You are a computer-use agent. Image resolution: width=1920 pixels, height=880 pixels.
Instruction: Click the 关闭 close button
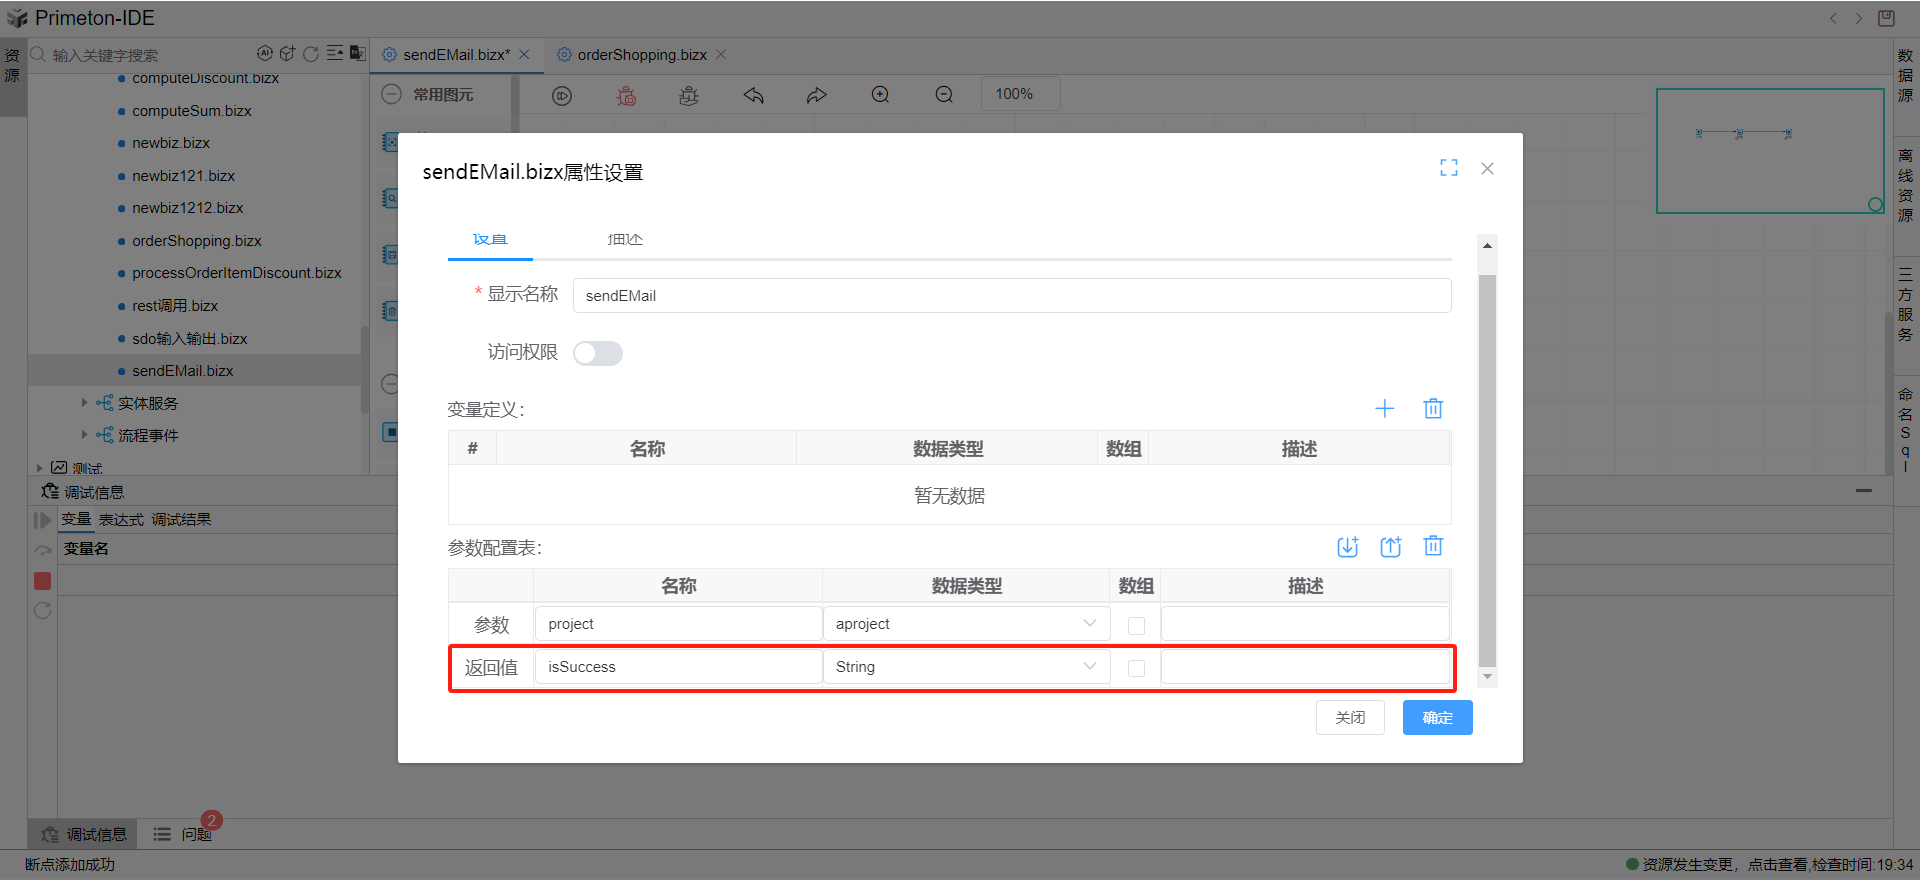(x=1350, y=718)
